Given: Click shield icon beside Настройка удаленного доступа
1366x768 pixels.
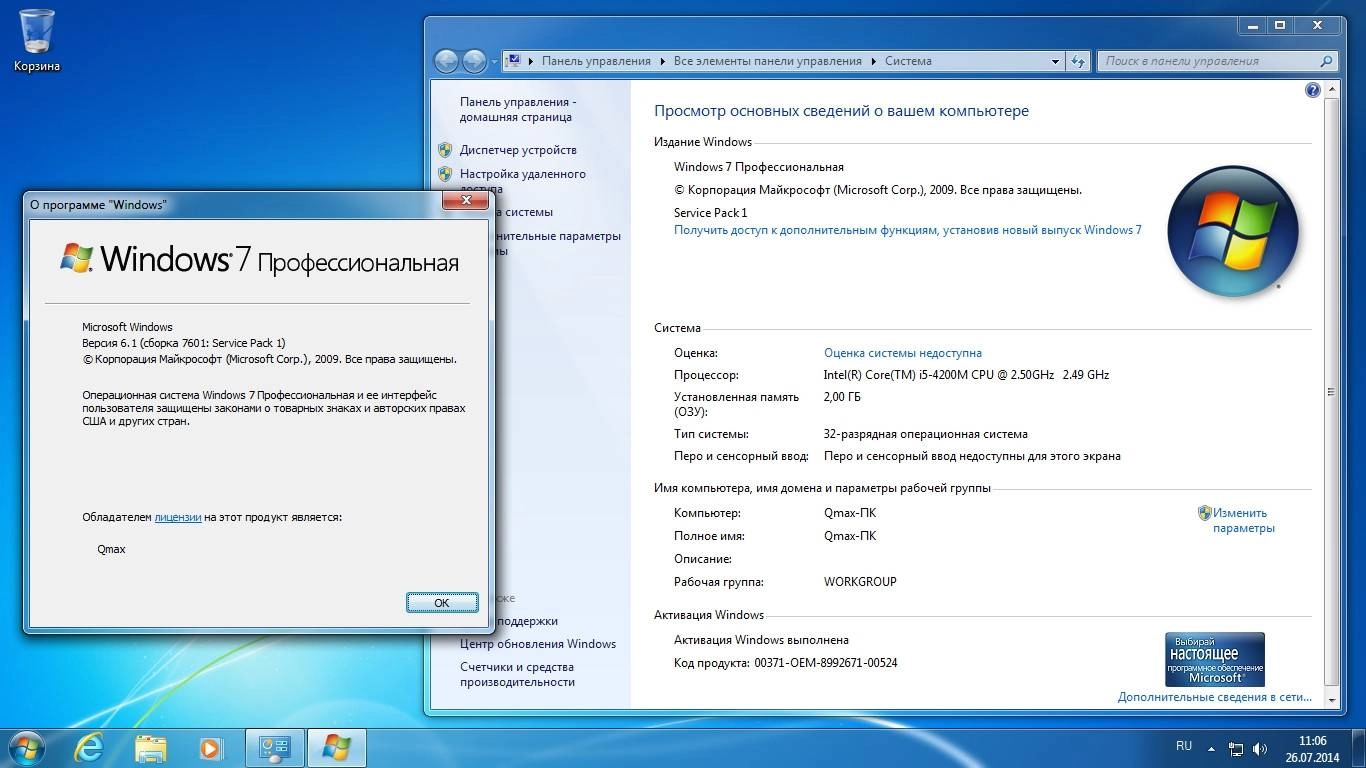Looking at the screenshot, I should (x=445, y=174).
